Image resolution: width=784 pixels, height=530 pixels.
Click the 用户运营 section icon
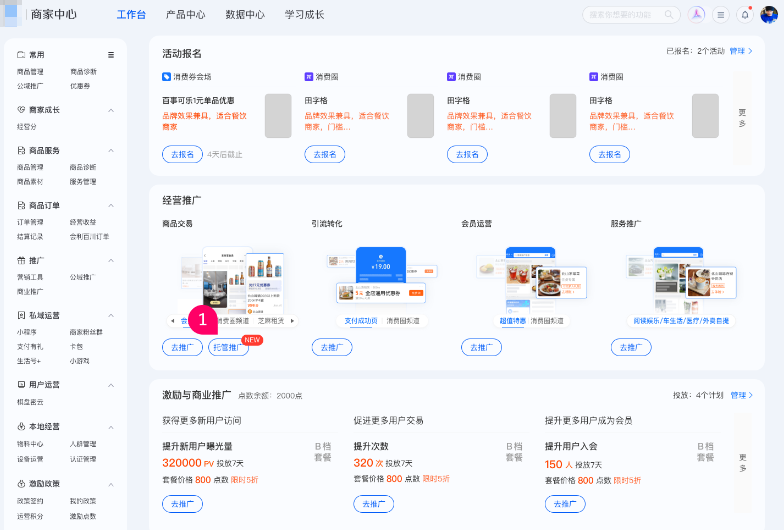21,384
